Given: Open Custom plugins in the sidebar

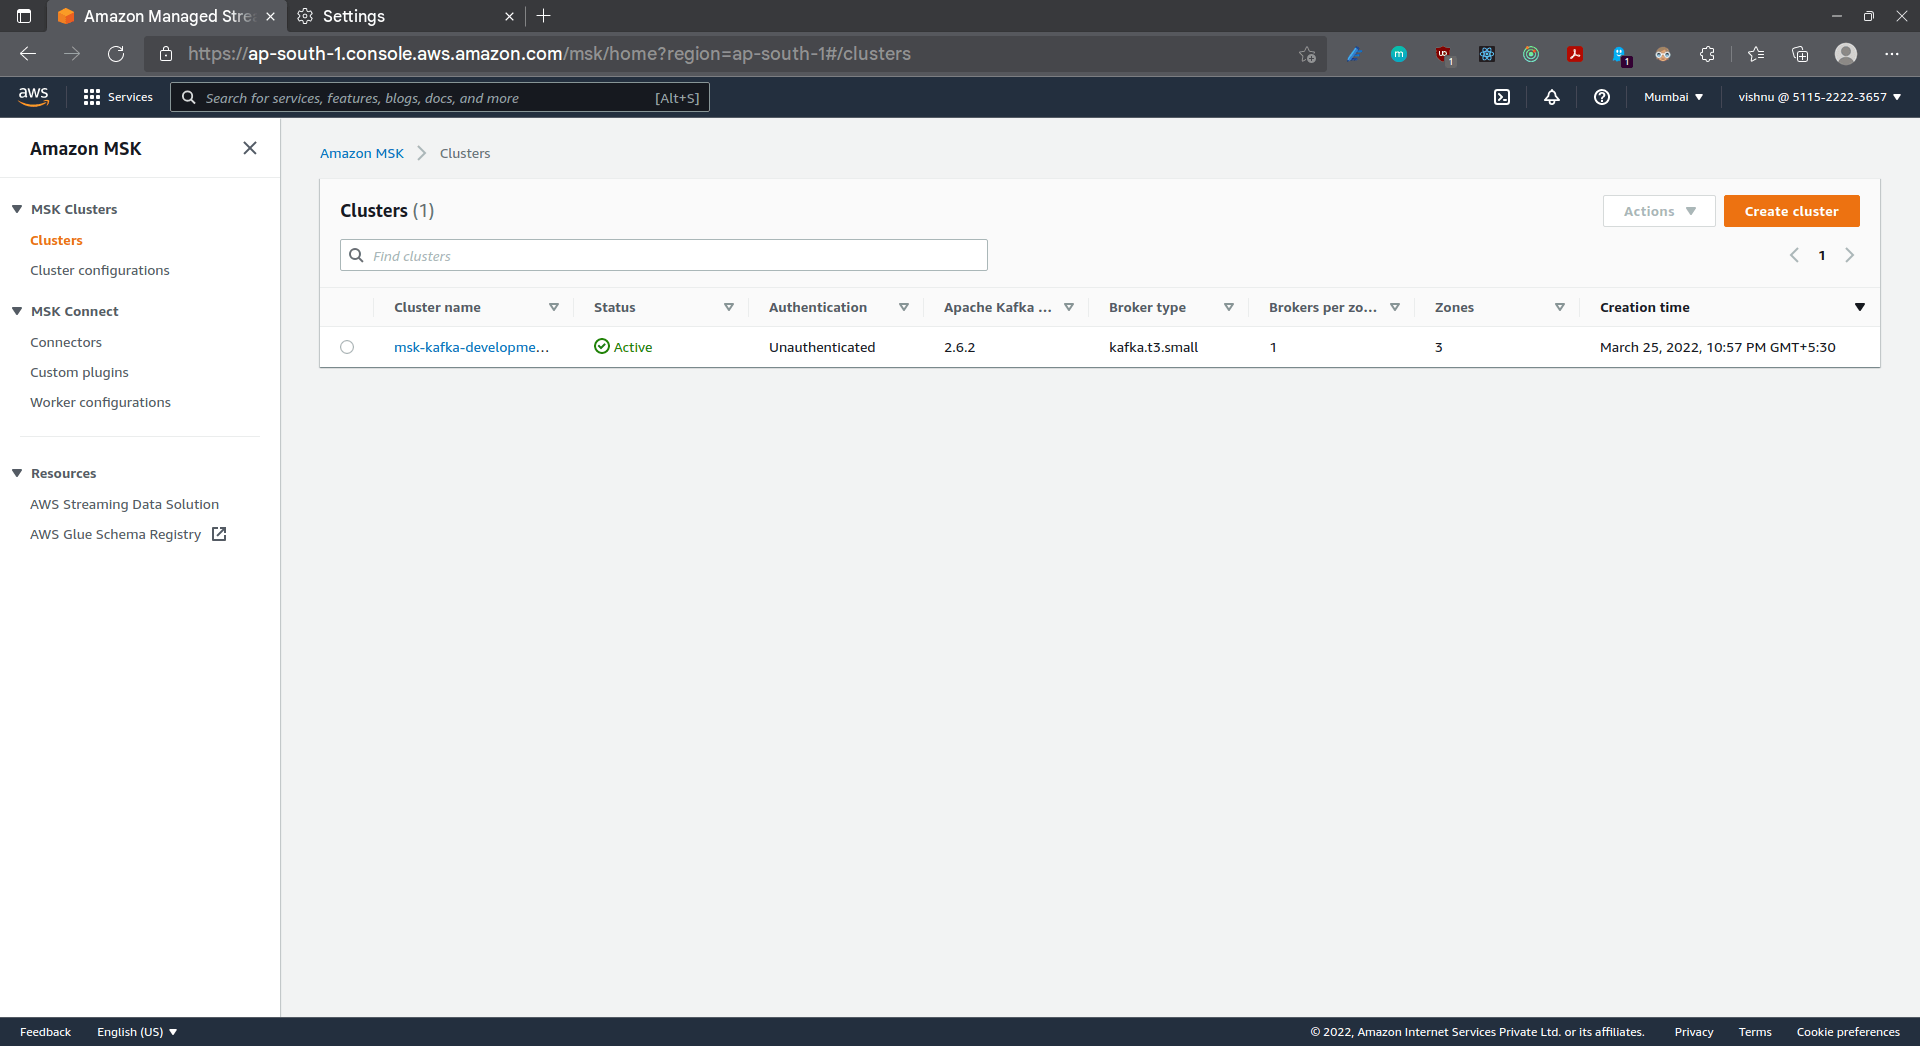Looking at the screenshot, I should (79, 372).
